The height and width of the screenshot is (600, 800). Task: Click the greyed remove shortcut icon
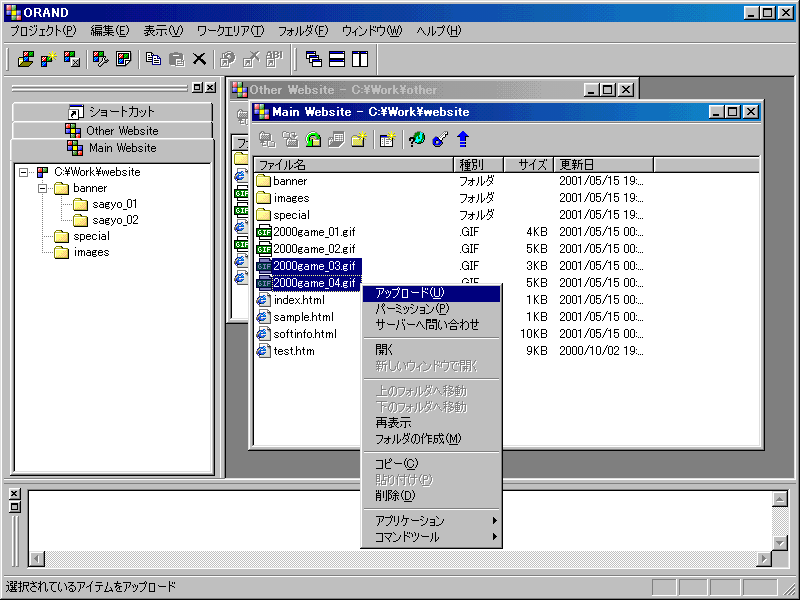point(251,59)
